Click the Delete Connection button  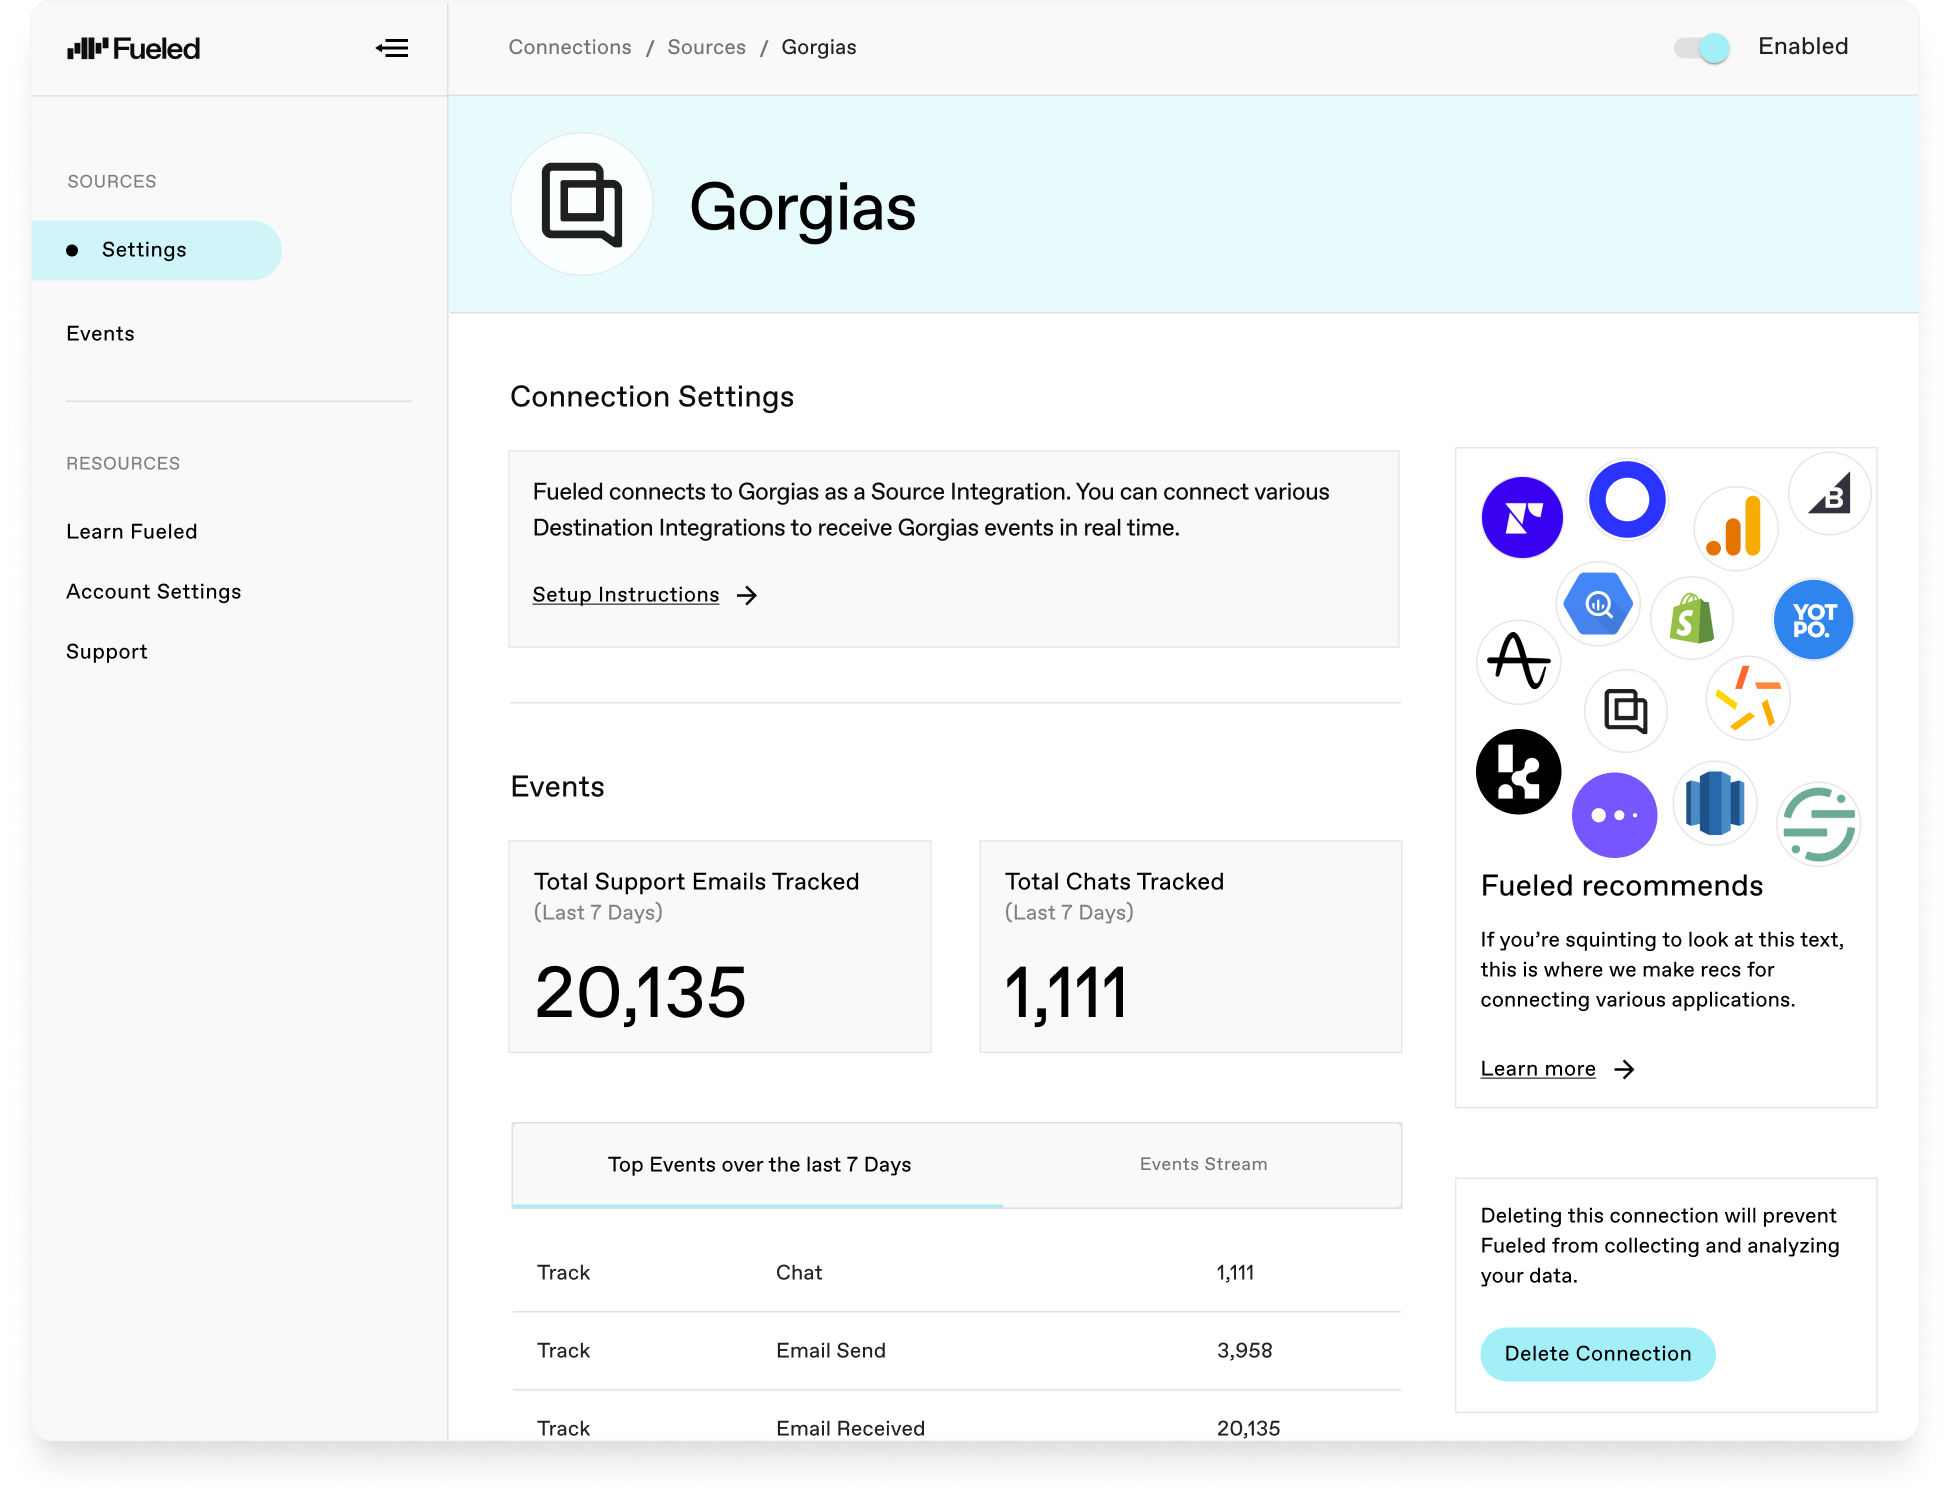point(1598,1354)
